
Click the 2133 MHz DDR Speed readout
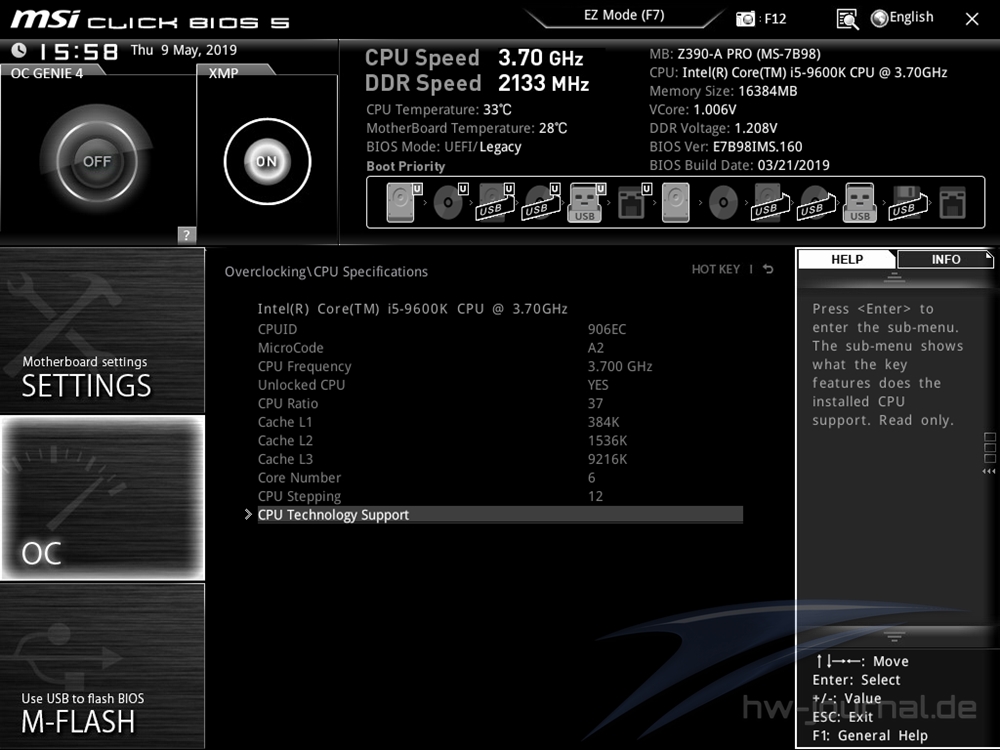coord(543,84)
